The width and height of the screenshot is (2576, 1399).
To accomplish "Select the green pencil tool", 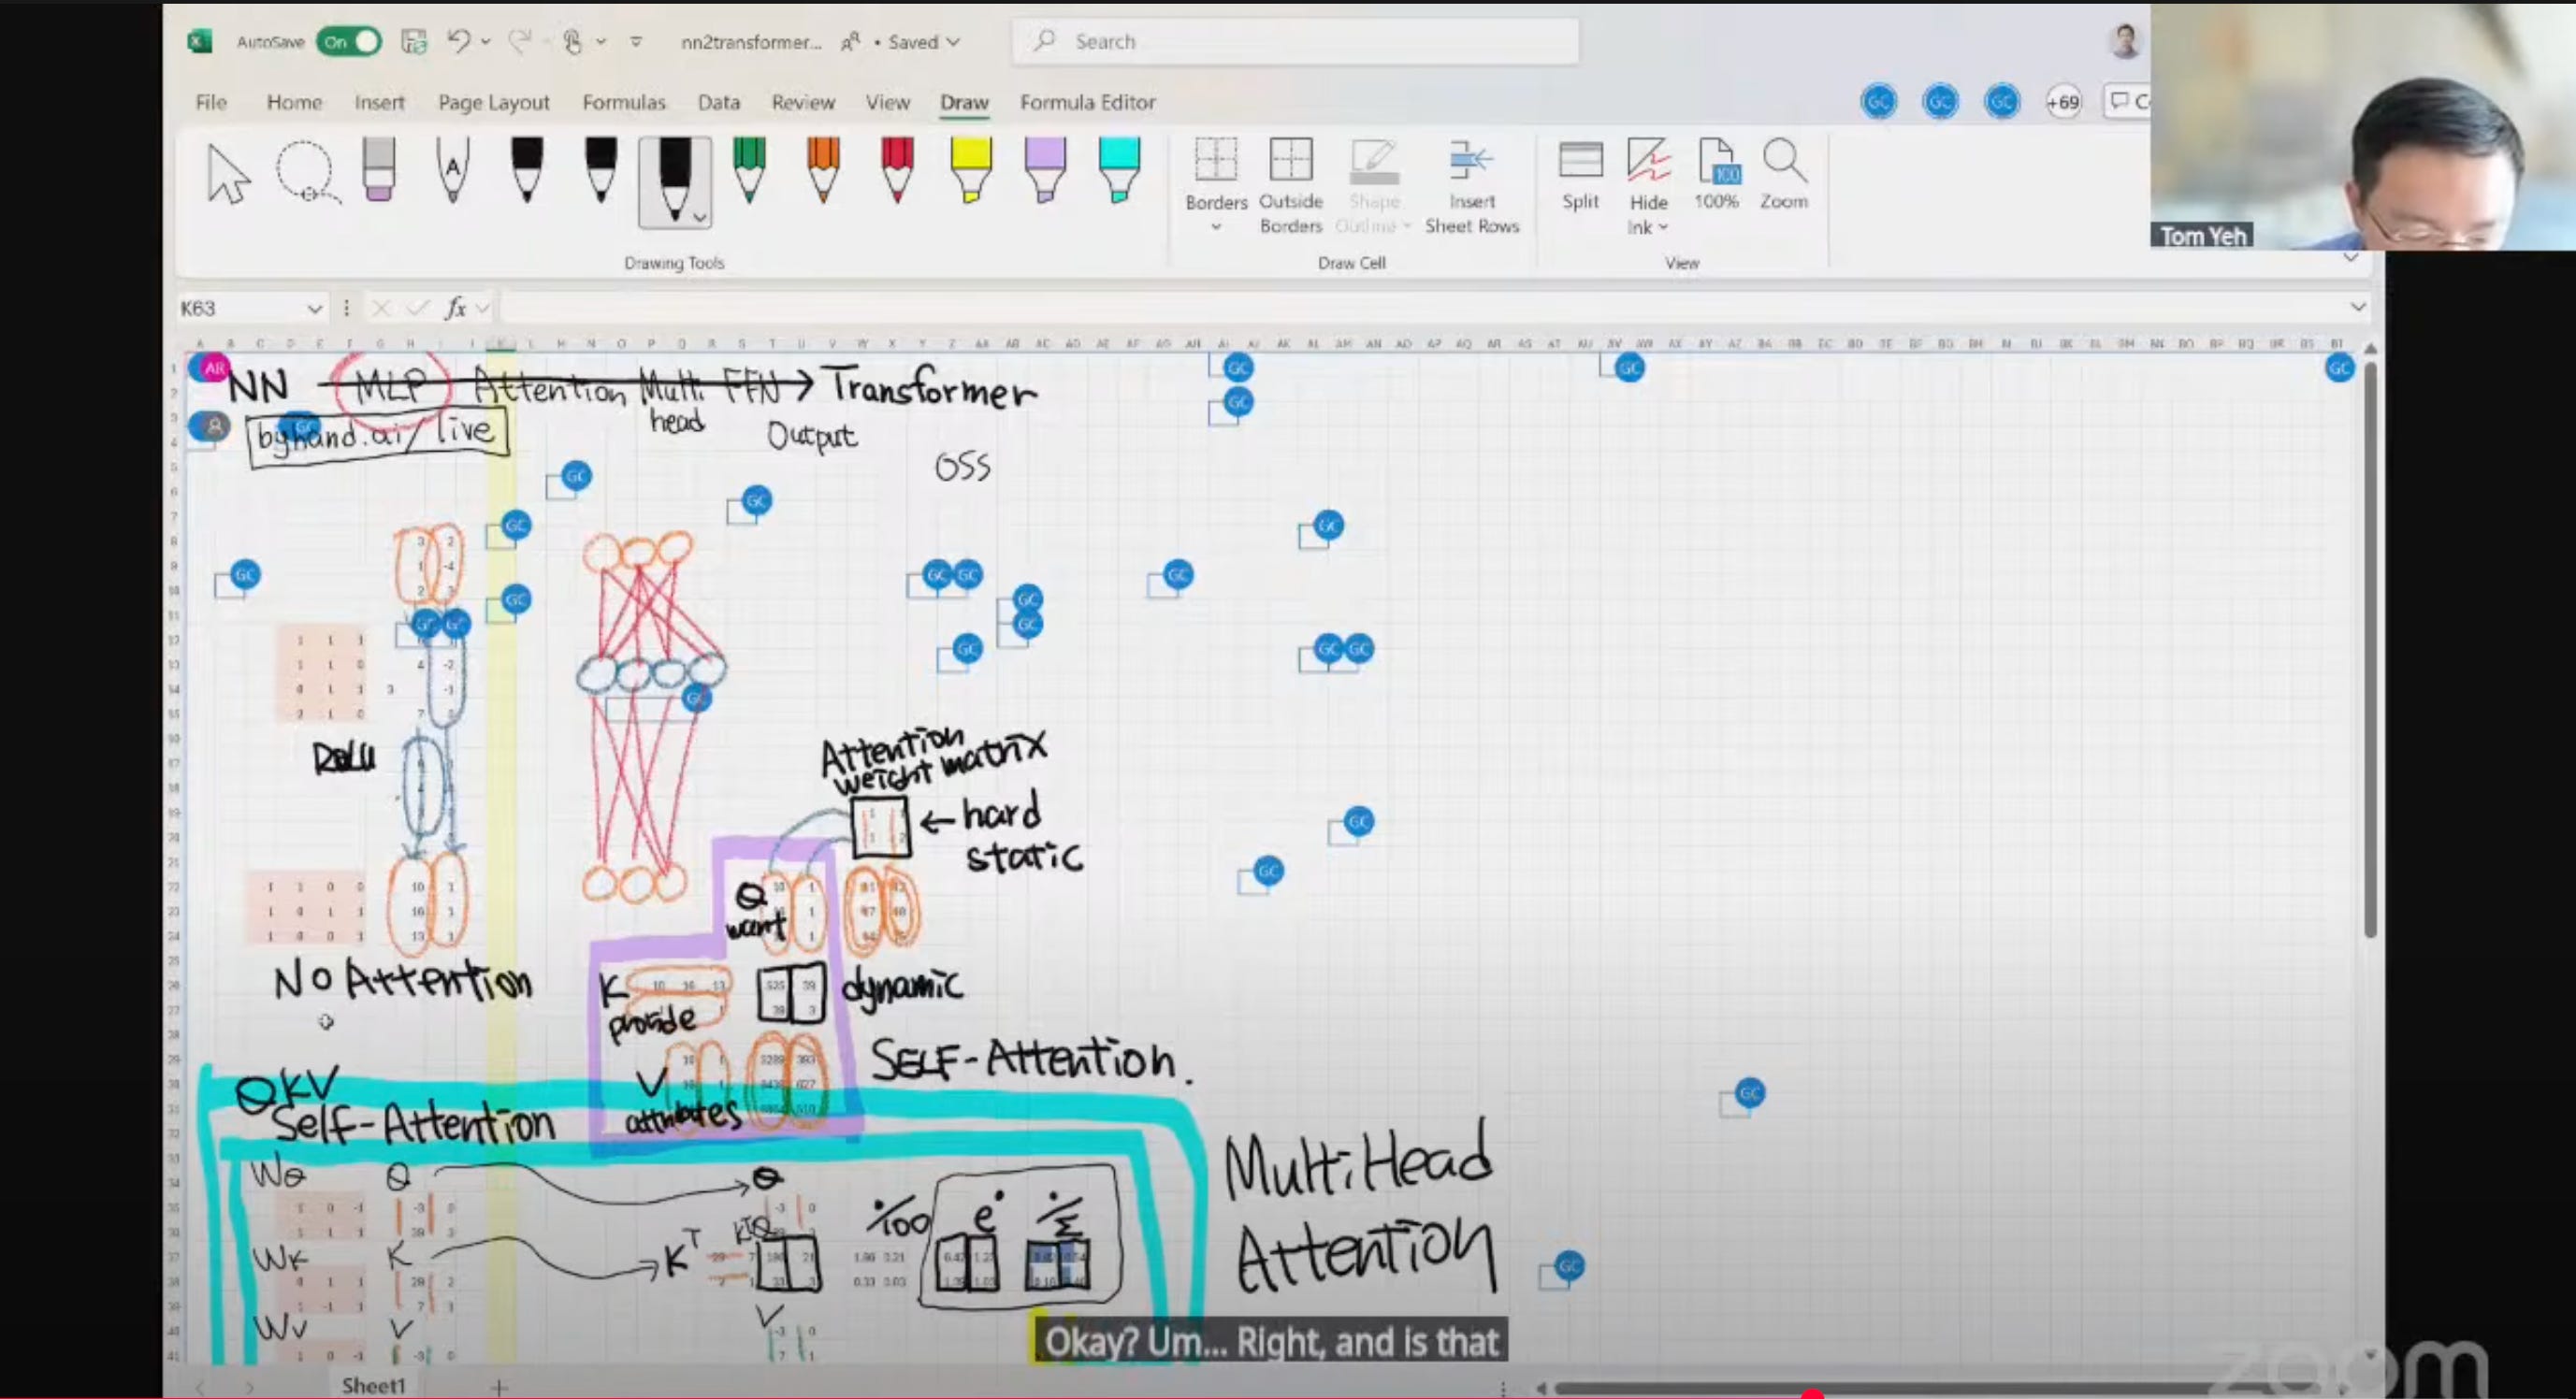I will click(x=749, y=170).
